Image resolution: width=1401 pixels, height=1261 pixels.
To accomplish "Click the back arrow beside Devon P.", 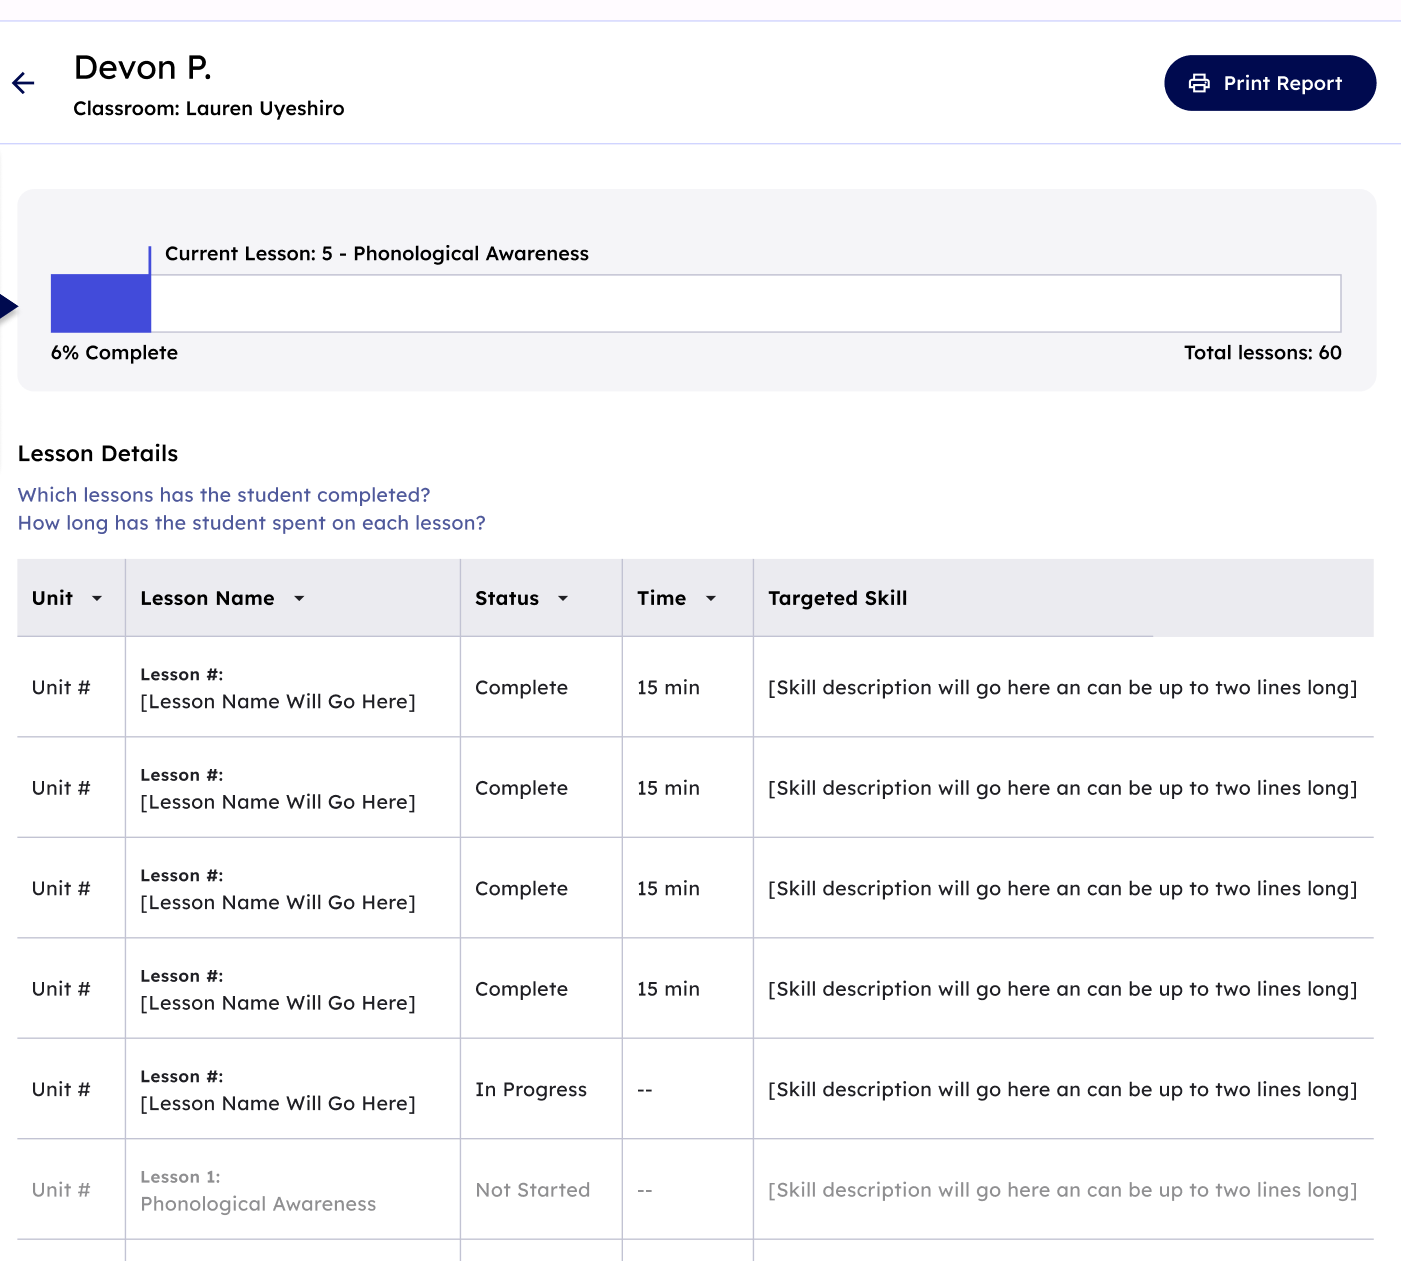I will coord(23,83).
